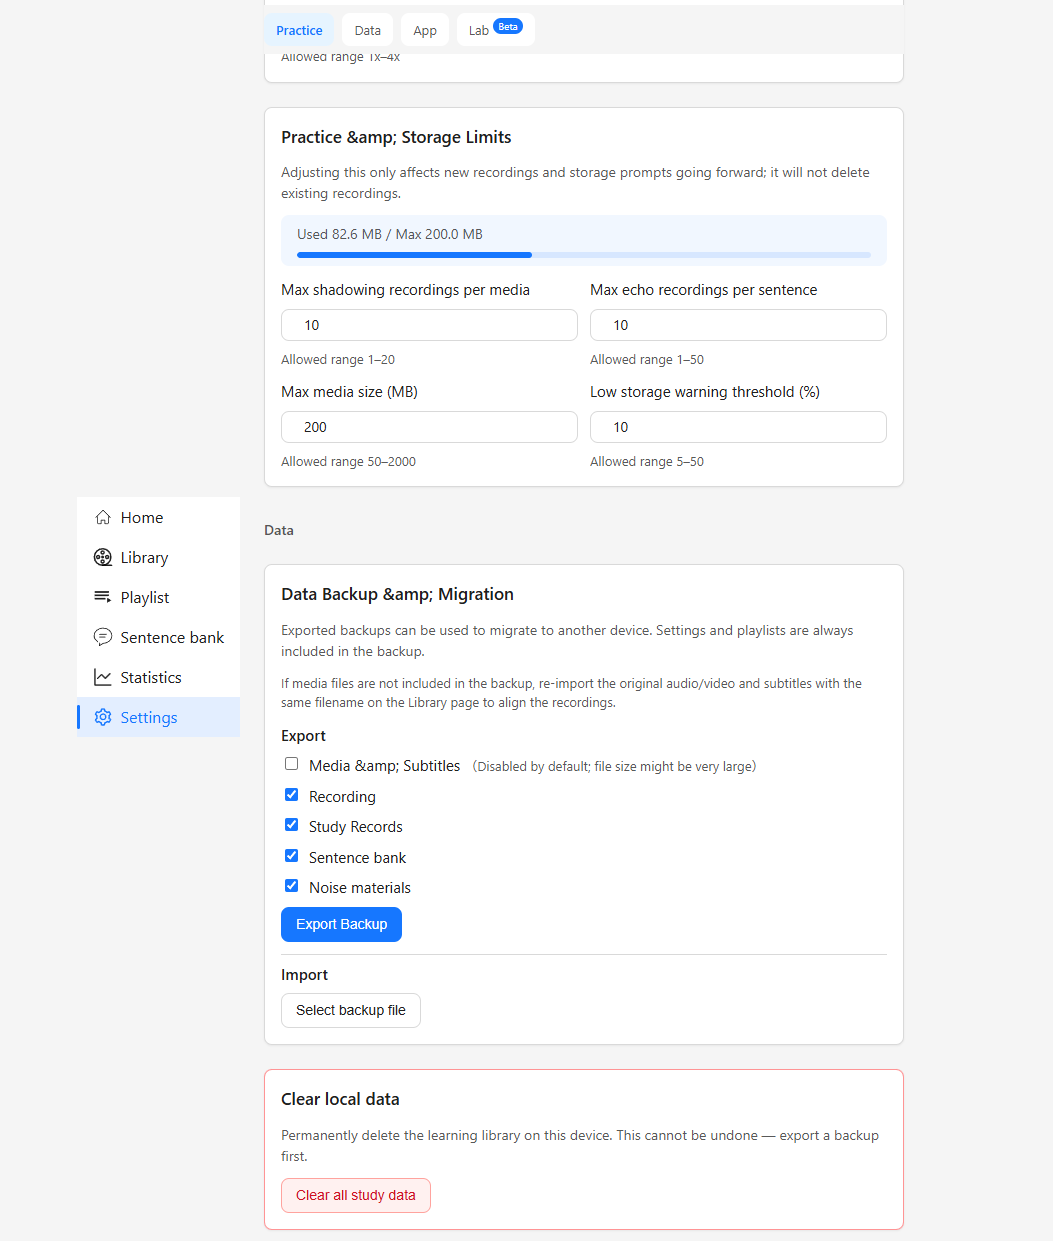Click the Sentence bank speech bubble icon

coord(103,637)
